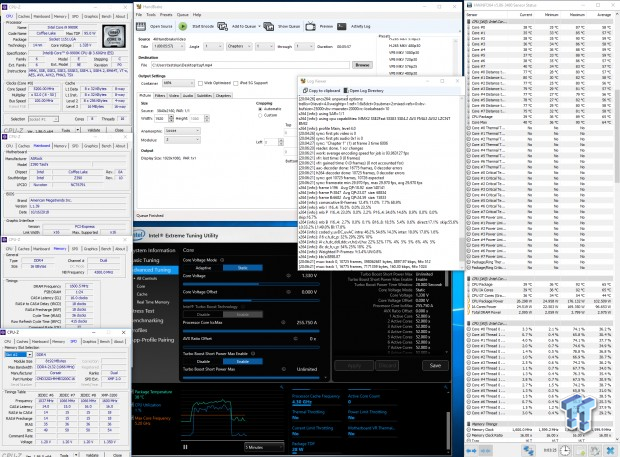Screen dimensions: 620x457
Task: Click the Copy to clipboard icon in Log Viewer
Action: point(304,91)
